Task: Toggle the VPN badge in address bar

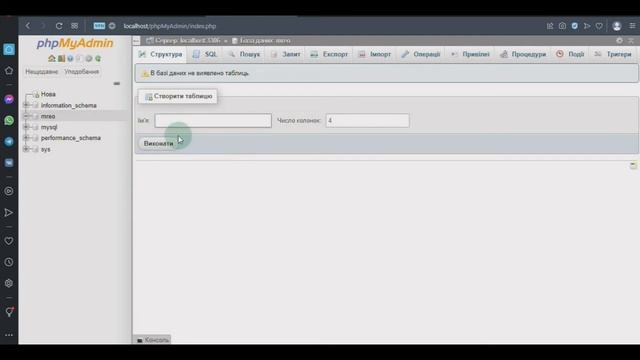Action: [99, 26]
